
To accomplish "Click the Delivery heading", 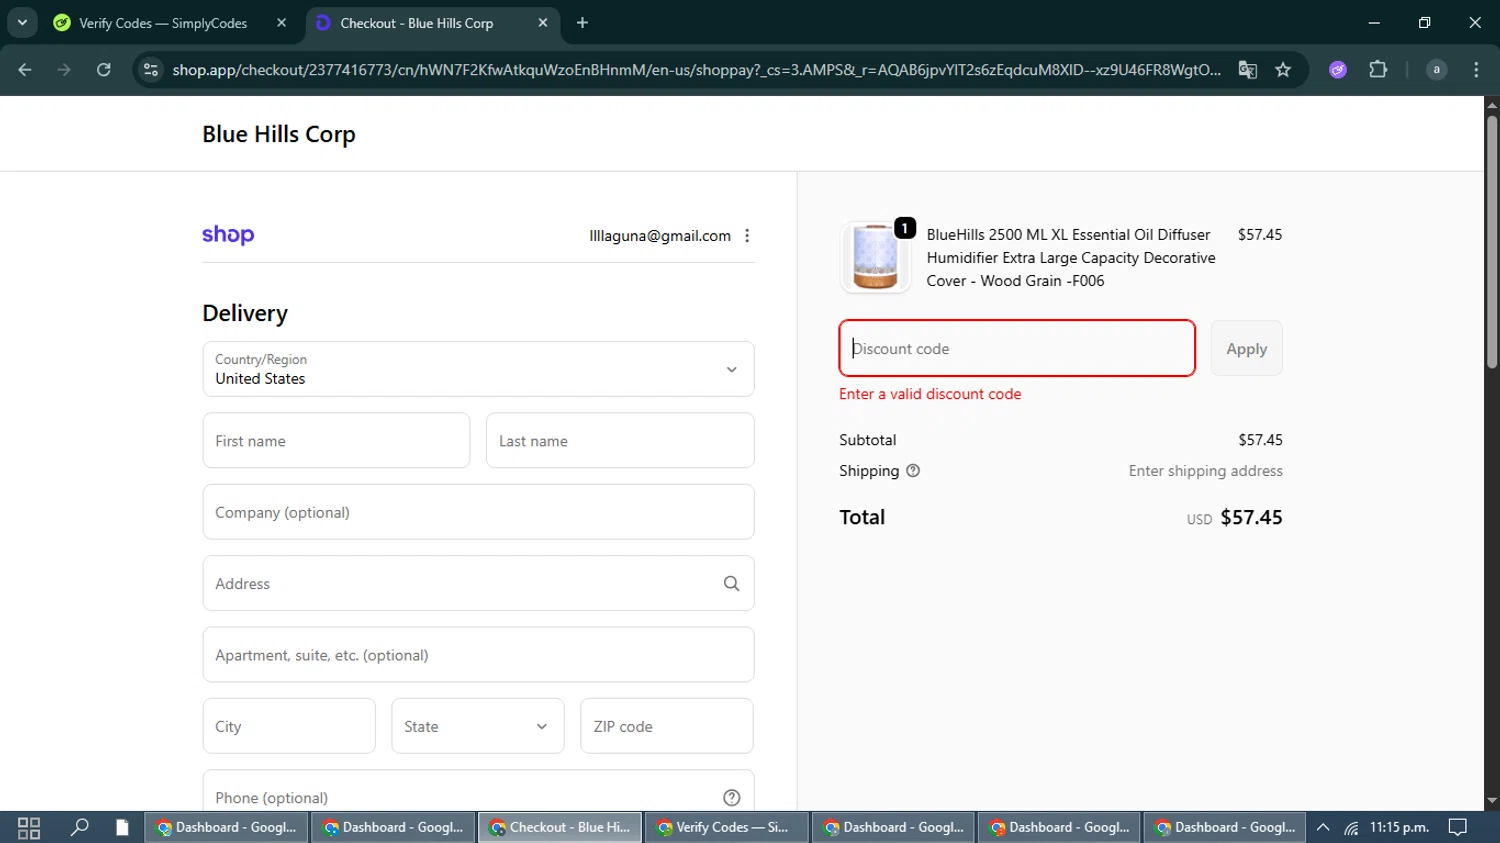I will pos(245,313).
